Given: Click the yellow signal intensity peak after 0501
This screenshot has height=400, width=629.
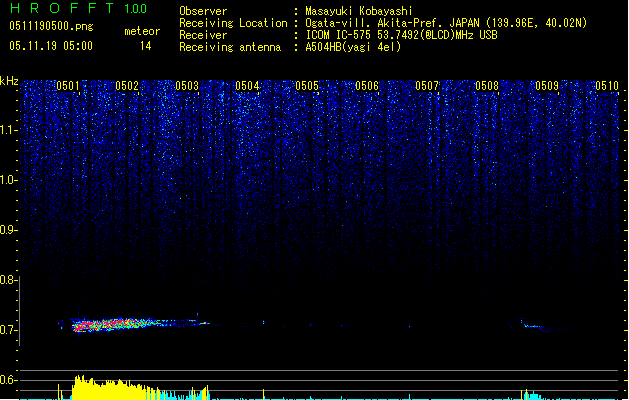Looking at the screenshot, I should pyautogui.click(x=108, y=388).
